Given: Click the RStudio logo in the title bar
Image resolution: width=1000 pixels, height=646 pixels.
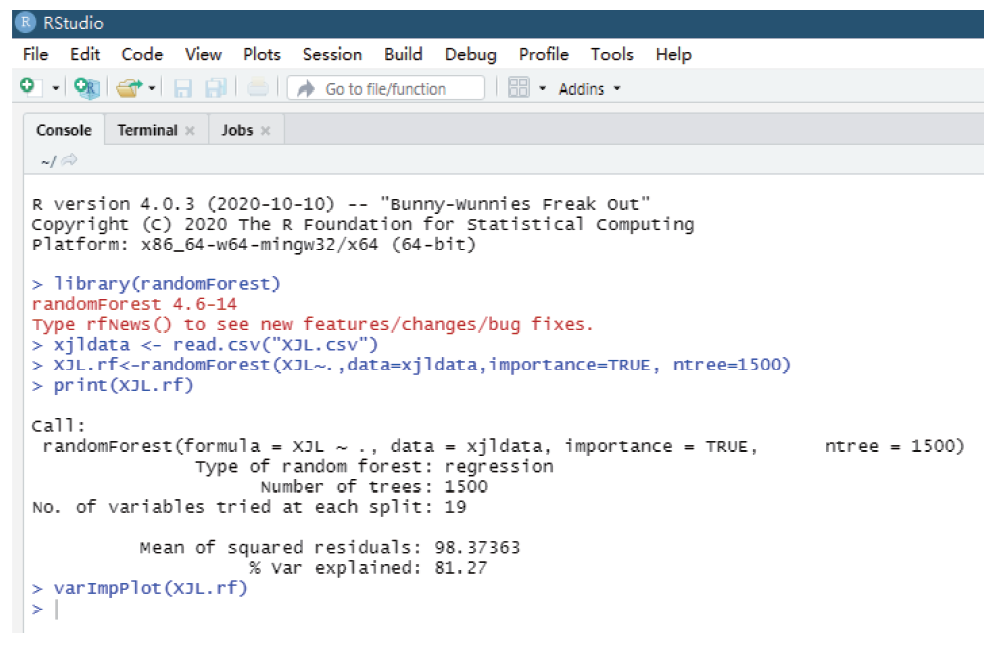Looking at the screenshot, I should [x=25, y=23].
